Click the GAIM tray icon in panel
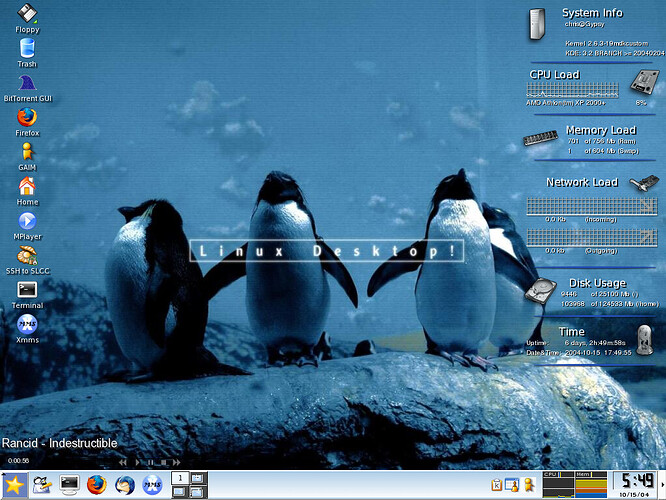666x500 pixels. coord(529,485)
